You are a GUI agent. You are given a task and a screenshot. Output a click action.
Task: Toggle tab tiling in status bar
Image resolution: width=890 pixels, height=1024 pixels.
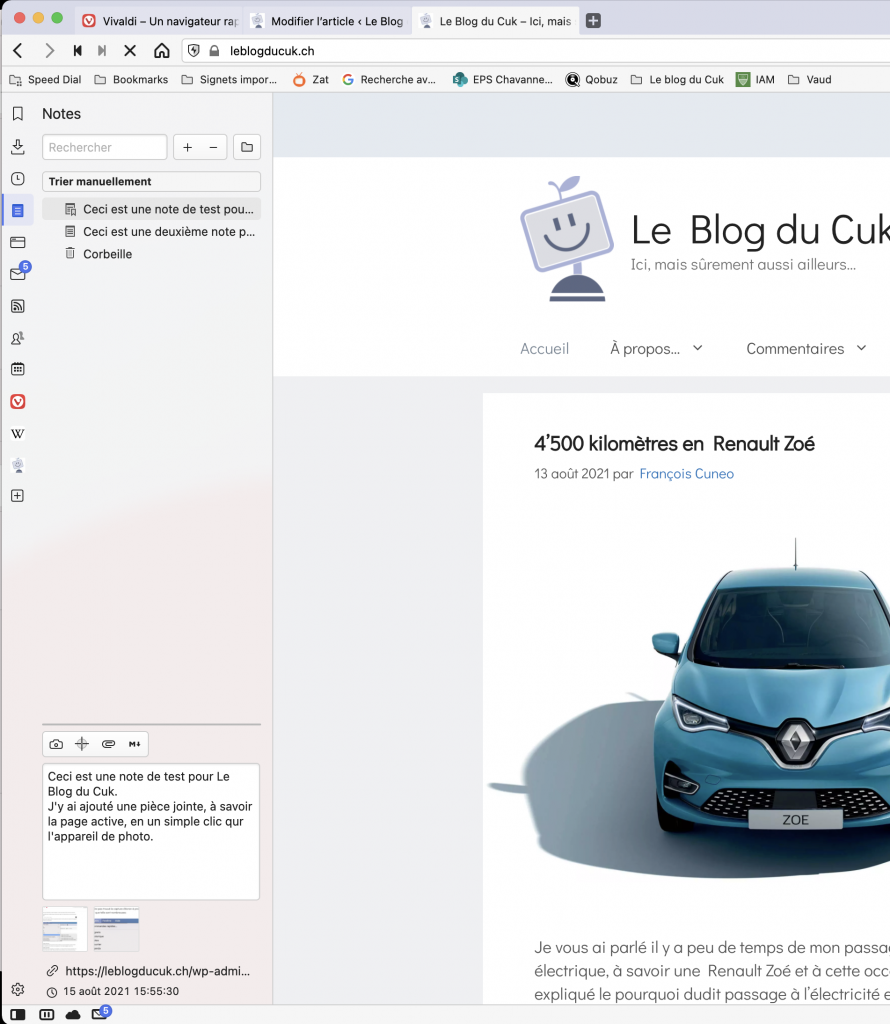point(46,1014)
